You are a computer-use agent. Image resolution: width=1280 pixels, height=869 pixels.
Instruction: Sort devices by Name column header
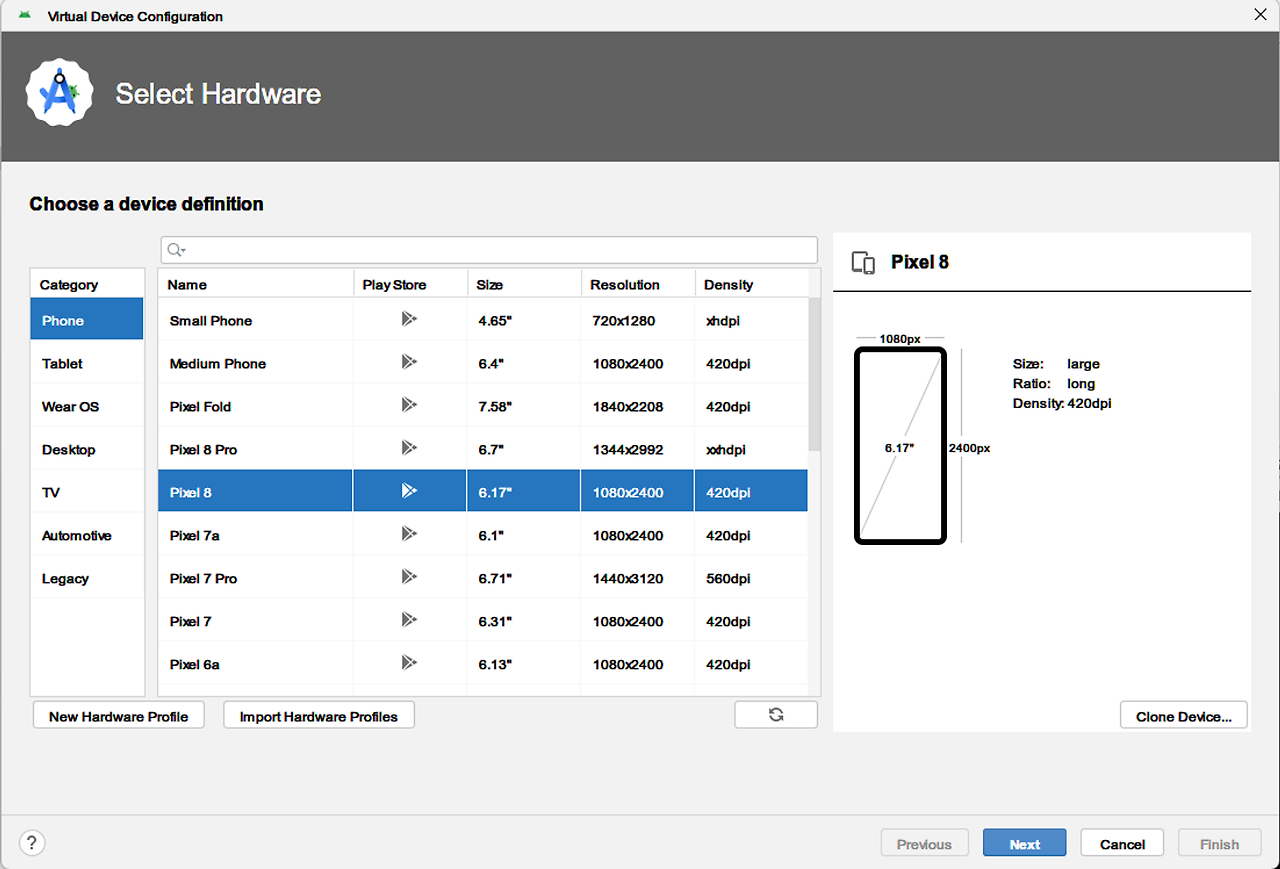pos(256,284)
